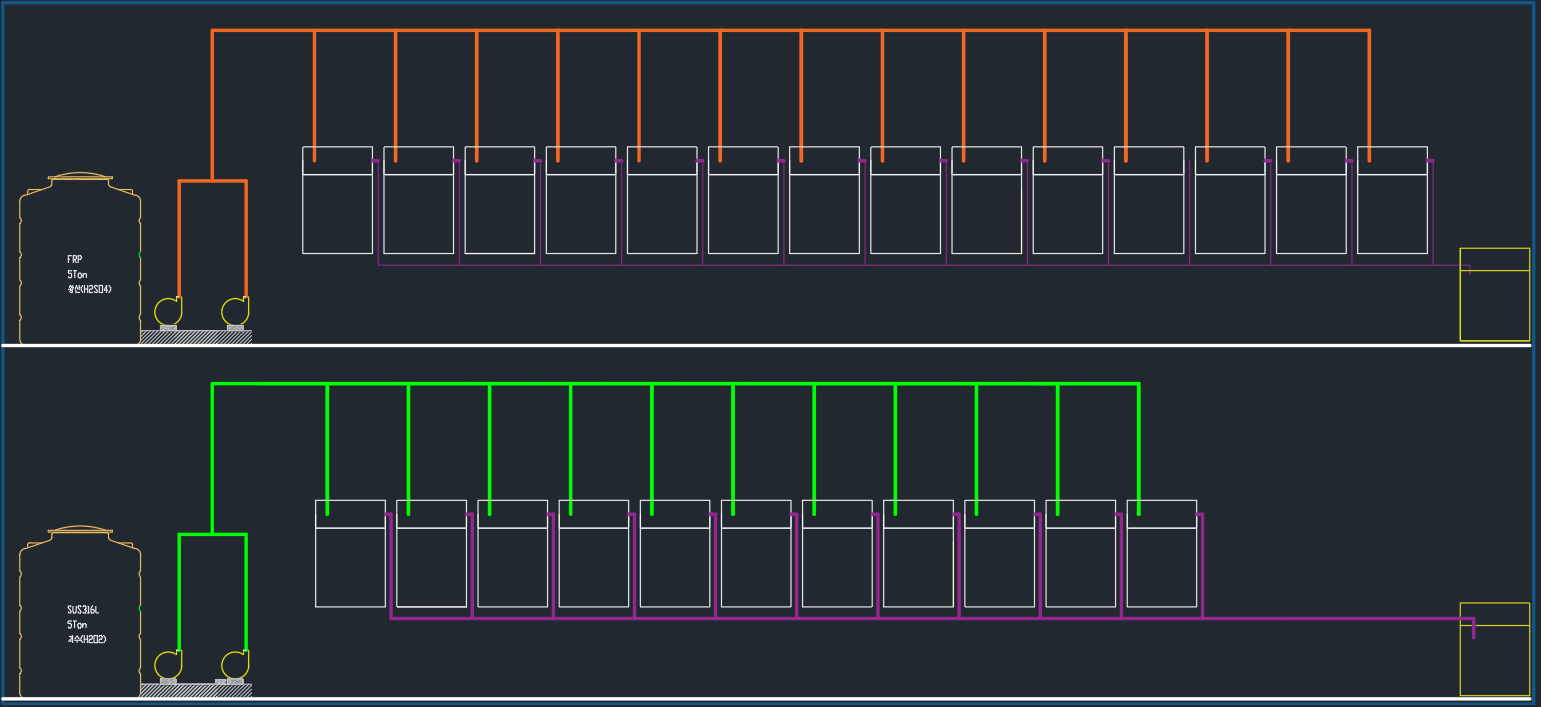
Task: Select the yellow collection tank of the orange system
Action: (1495, 294)
